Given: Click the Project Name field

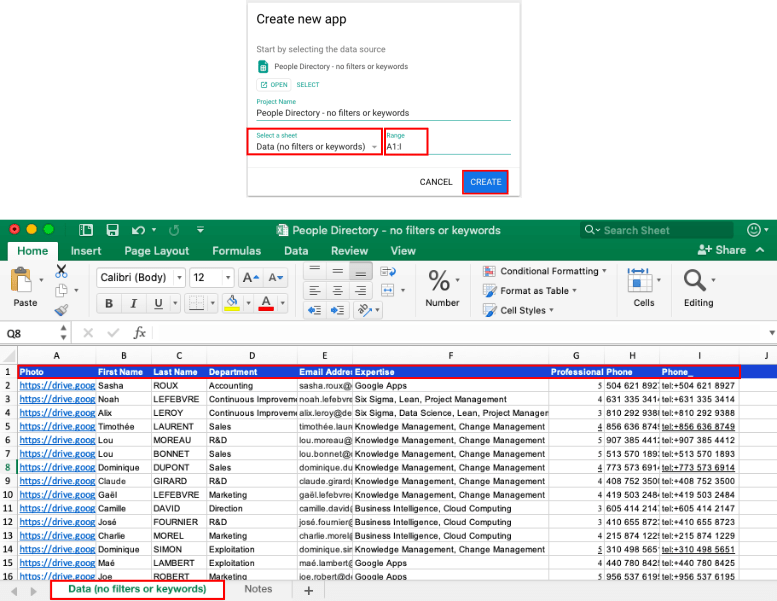Looking at the screenshot, I should click(x=383, y=113).
